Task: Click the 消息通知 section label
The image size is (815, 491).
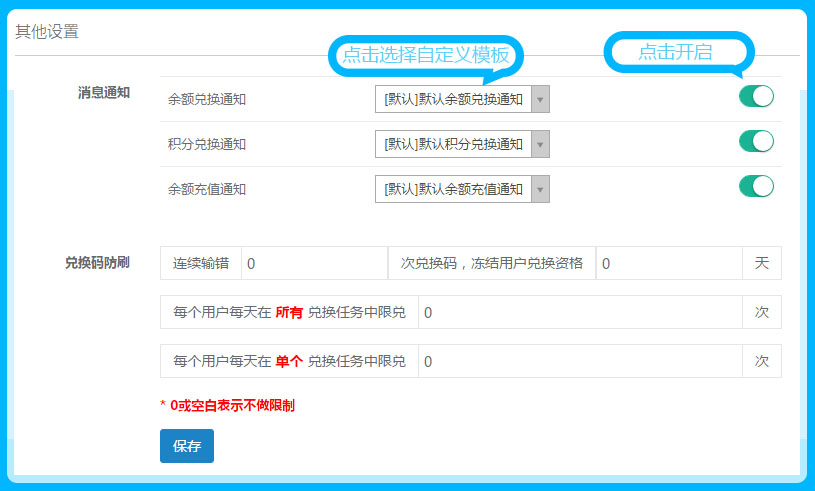Action: [104, 93]
